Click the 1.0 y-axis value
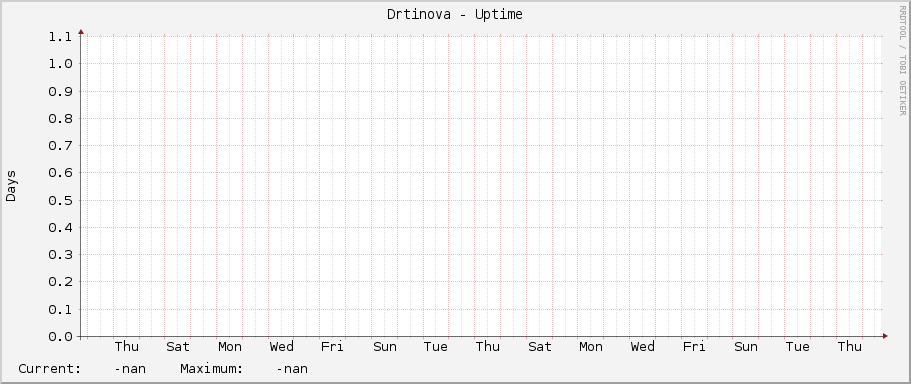The width and height of the screenshot is (911, 384). click(x=60, y=63)
